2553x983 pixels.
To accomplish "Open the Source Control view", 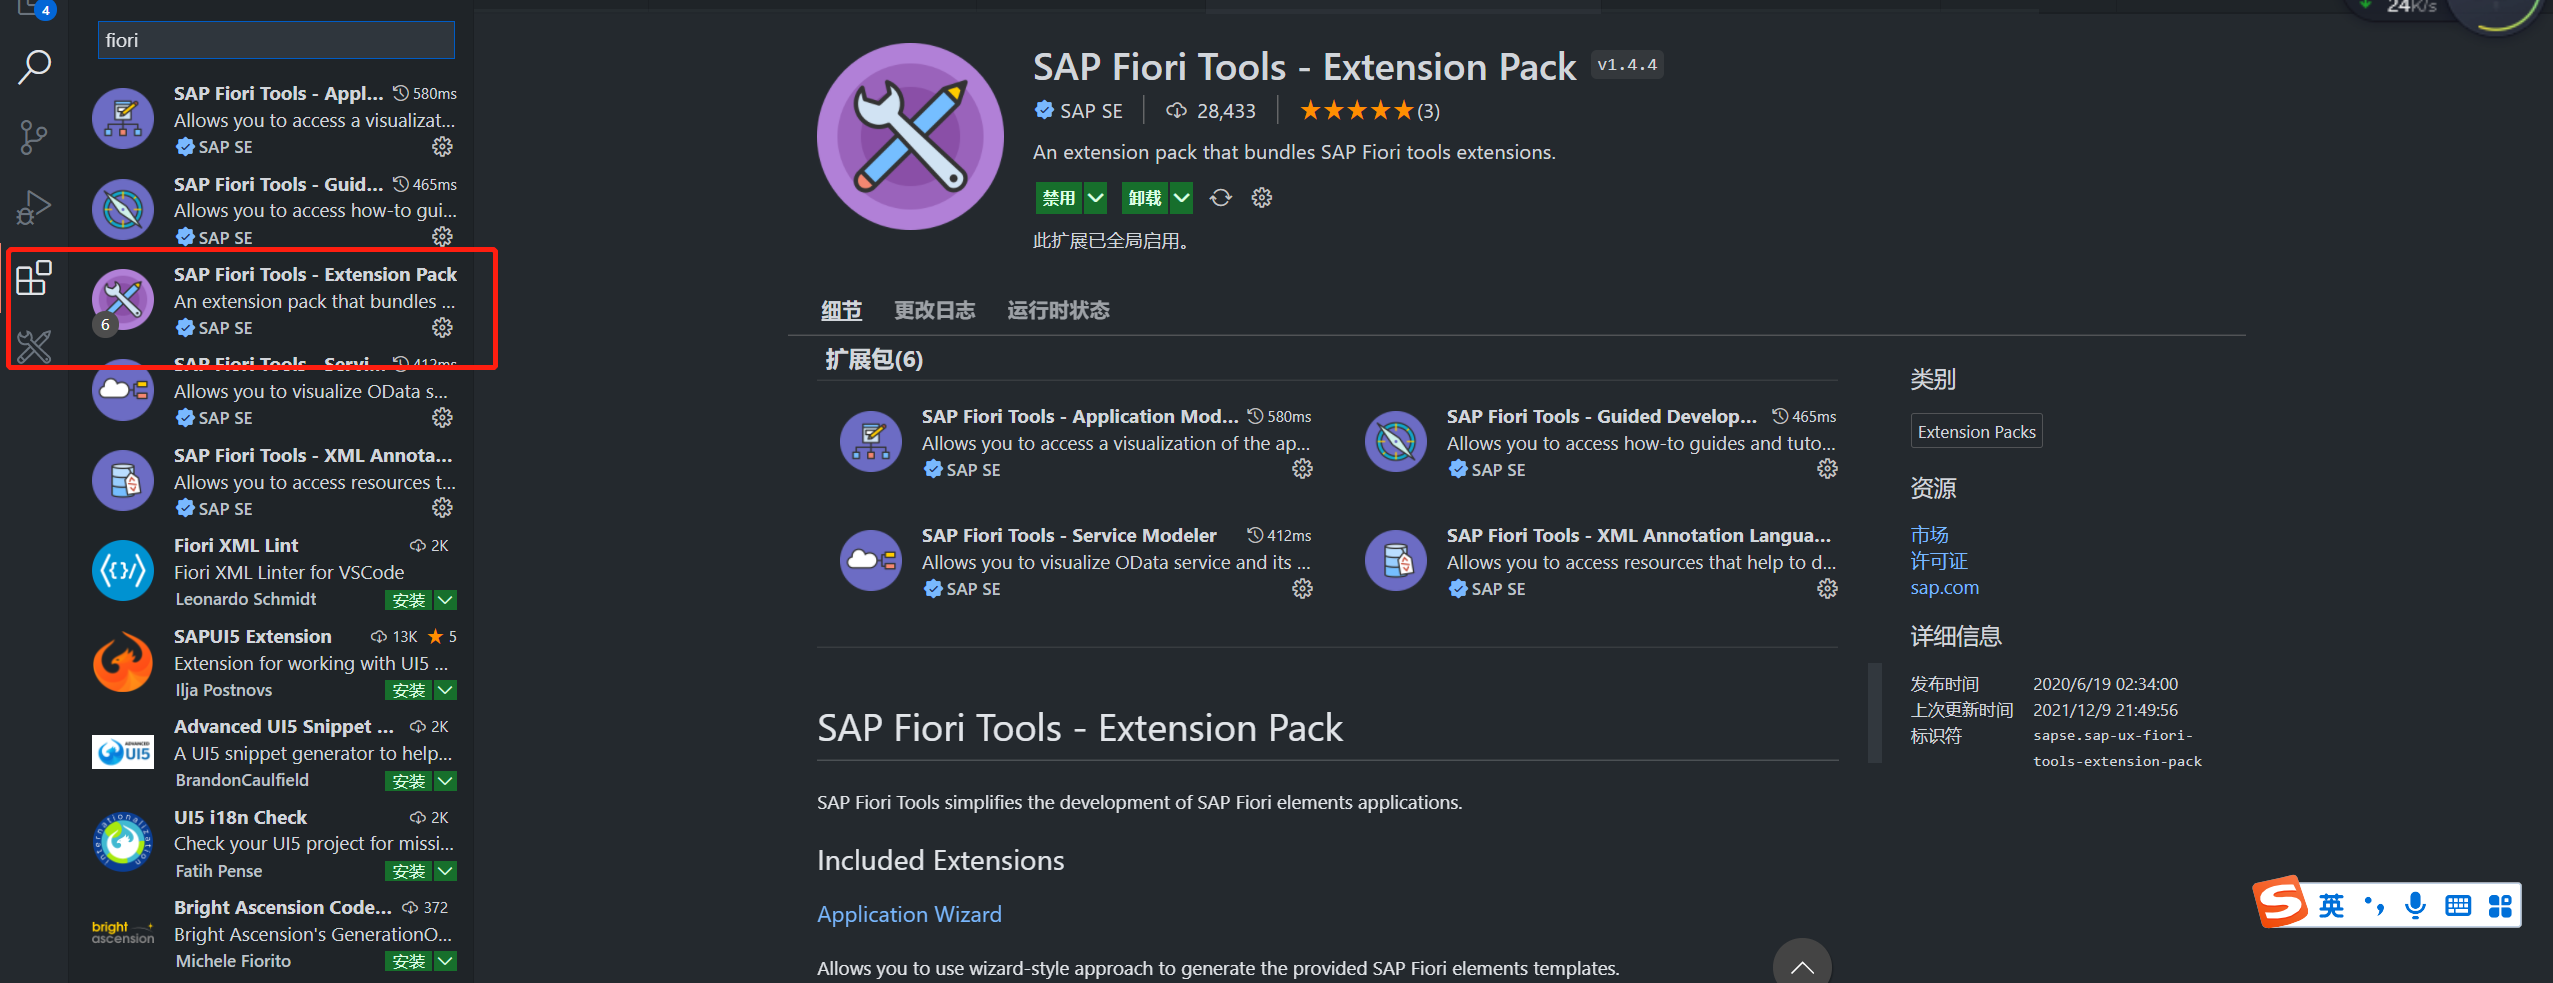I will (33, 137).
